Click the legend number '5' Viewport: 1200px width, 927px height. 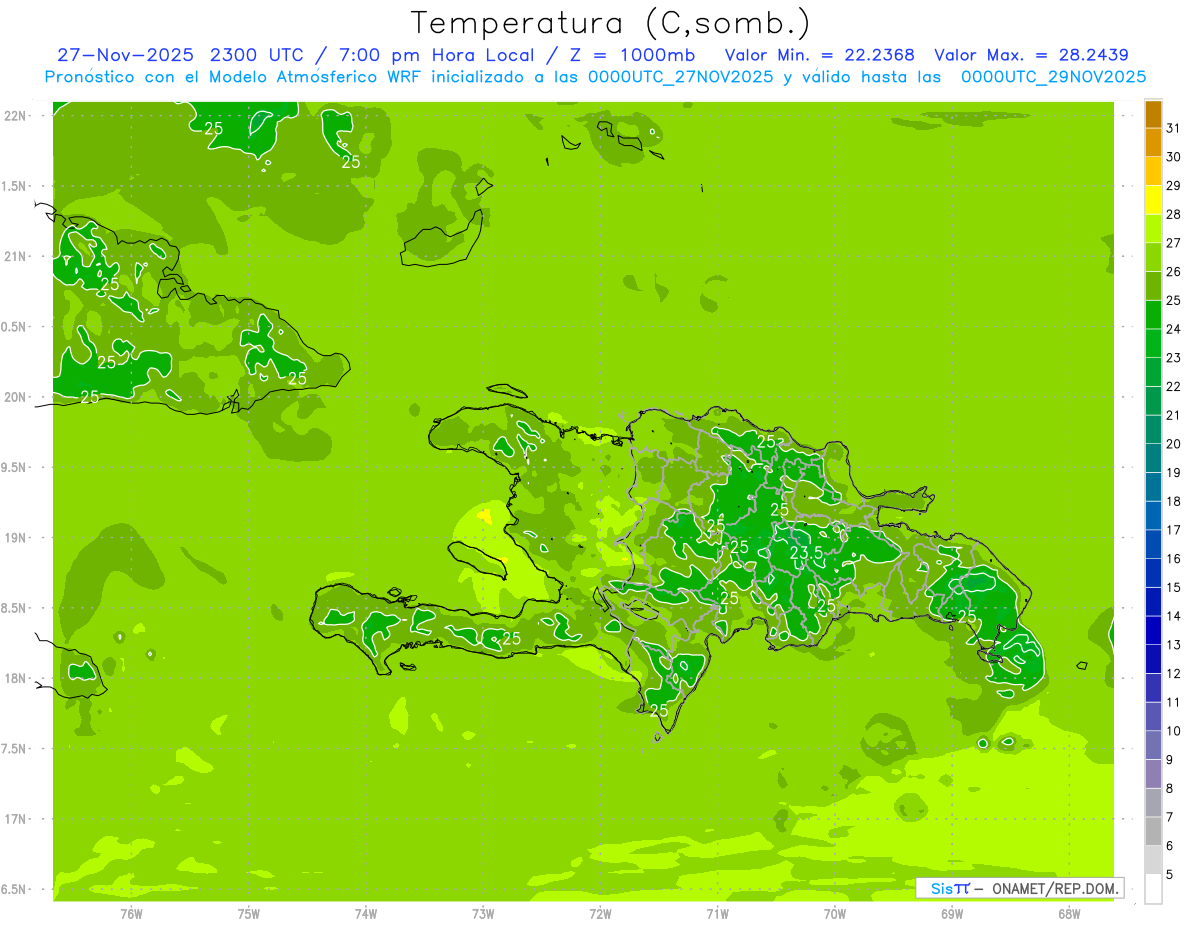1170,875
